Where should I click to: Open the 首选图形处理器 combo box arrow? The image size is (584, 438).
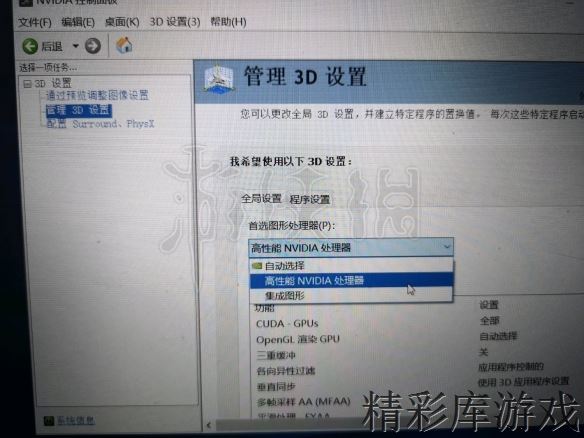447,247
